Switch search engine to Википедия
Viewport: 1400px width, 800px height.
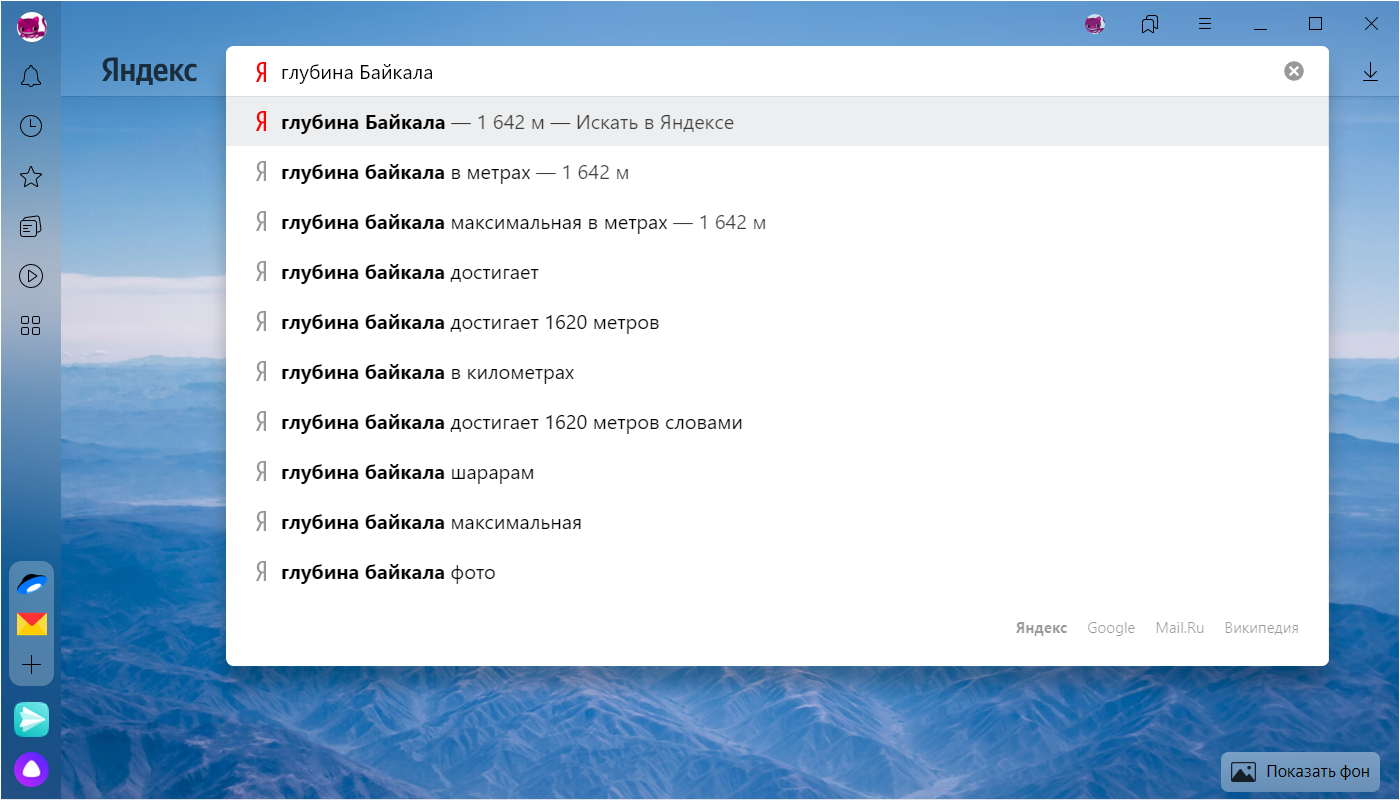coord(1261,628)
